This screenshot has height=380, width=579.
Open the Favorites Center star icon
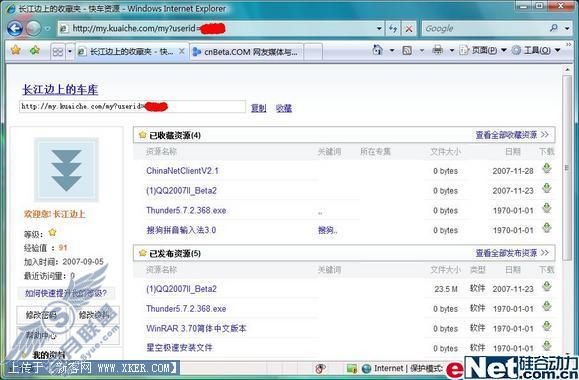[16, 50]
